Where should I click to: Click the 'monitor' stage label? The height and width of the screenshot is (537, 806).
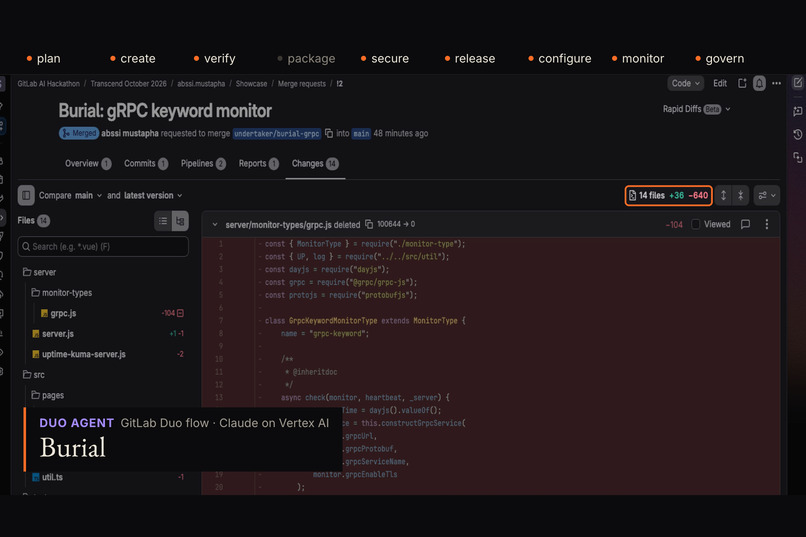tap(643, 59)
